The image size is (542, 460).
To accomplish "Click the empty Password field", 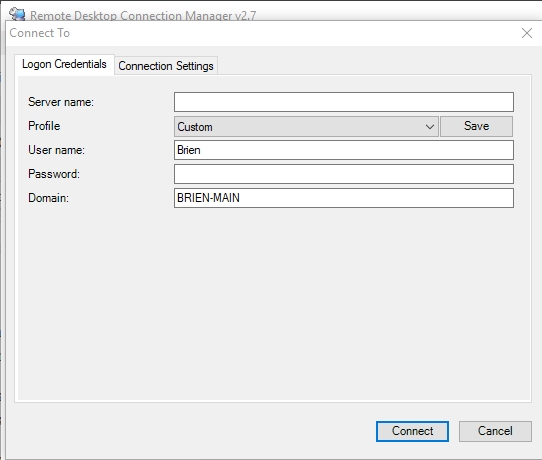I will 344,174.
